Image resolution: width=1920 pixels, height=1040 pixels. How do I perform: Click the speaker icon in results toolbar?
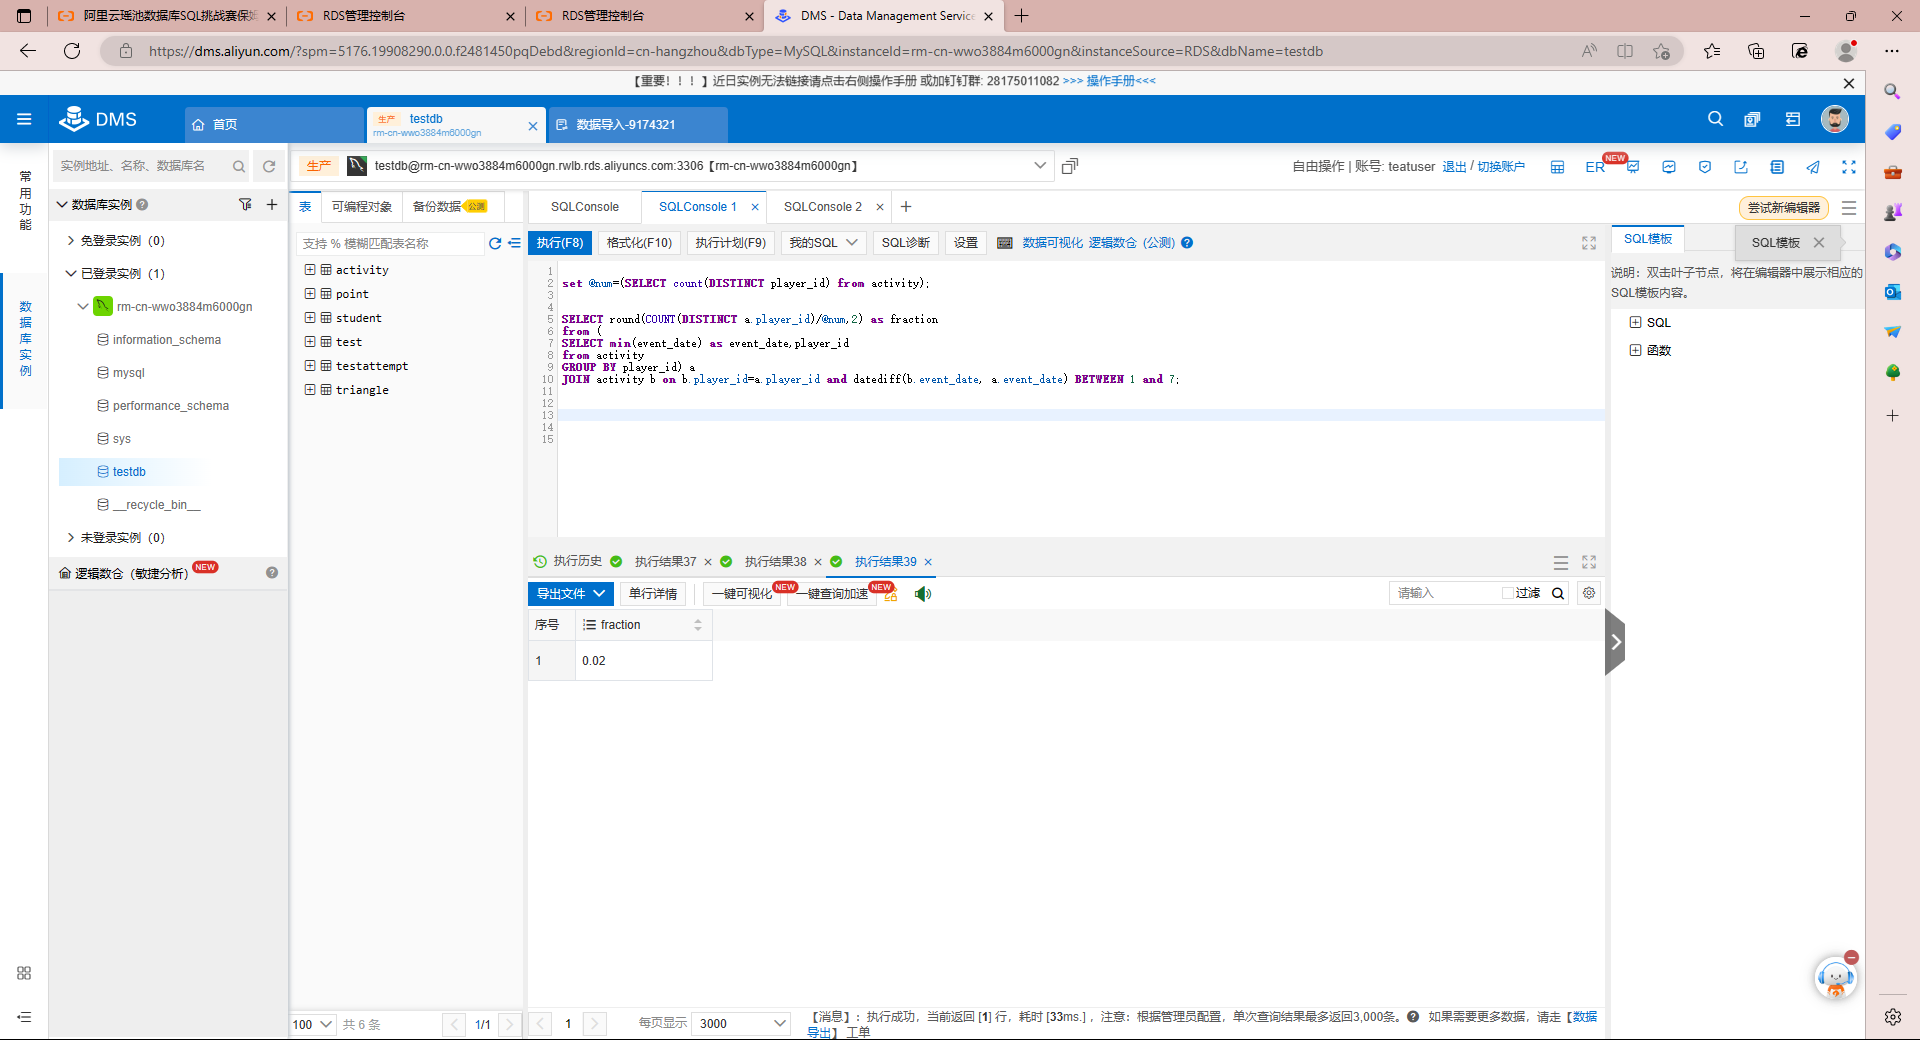(x=923, y=594)
